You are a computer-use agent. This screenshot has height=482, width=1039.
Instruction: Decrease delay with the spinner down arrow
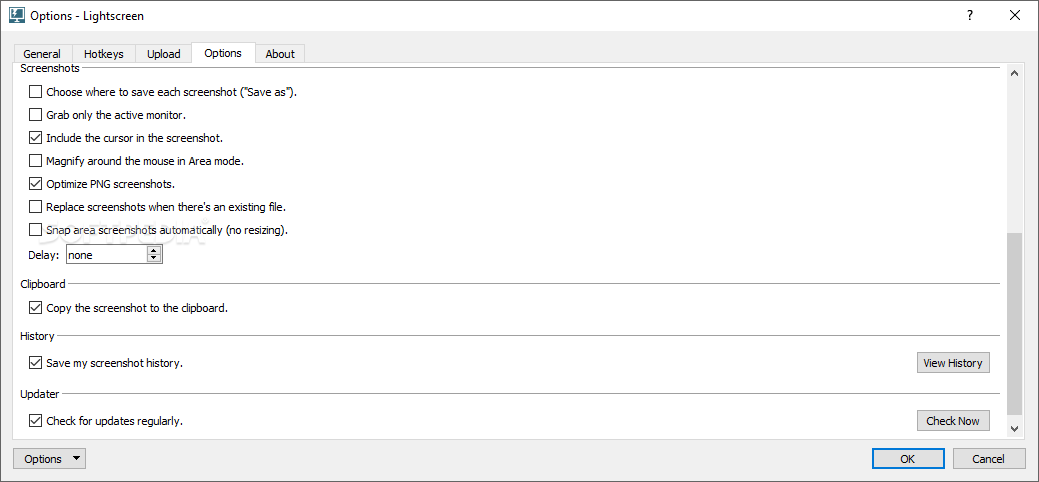(x=154, y=259)
